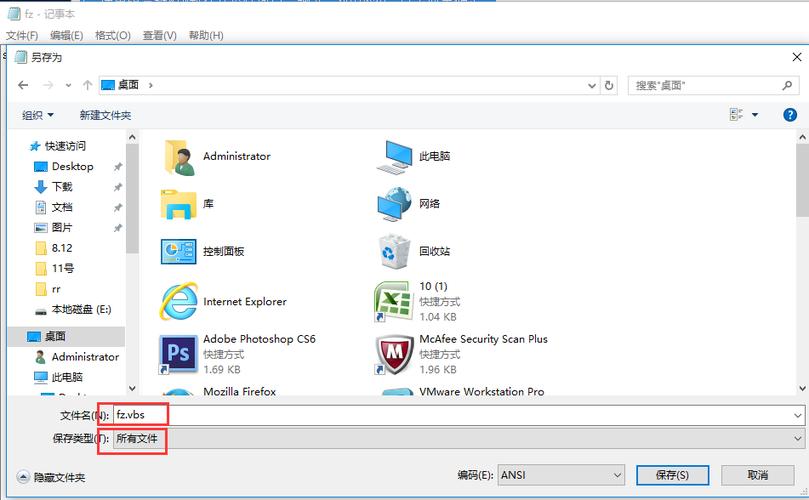
Task: Collapse folders with 隐藏文件夹 toggle
Action: [x=51, y=477]
